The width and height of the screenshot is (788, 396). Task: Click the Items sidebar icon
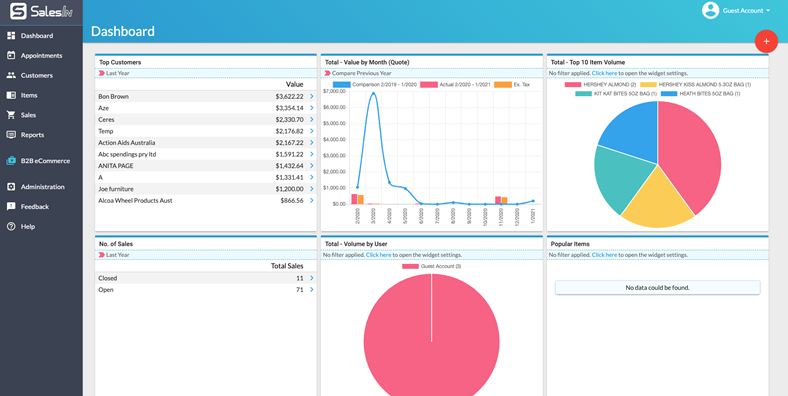click(11, 95)
